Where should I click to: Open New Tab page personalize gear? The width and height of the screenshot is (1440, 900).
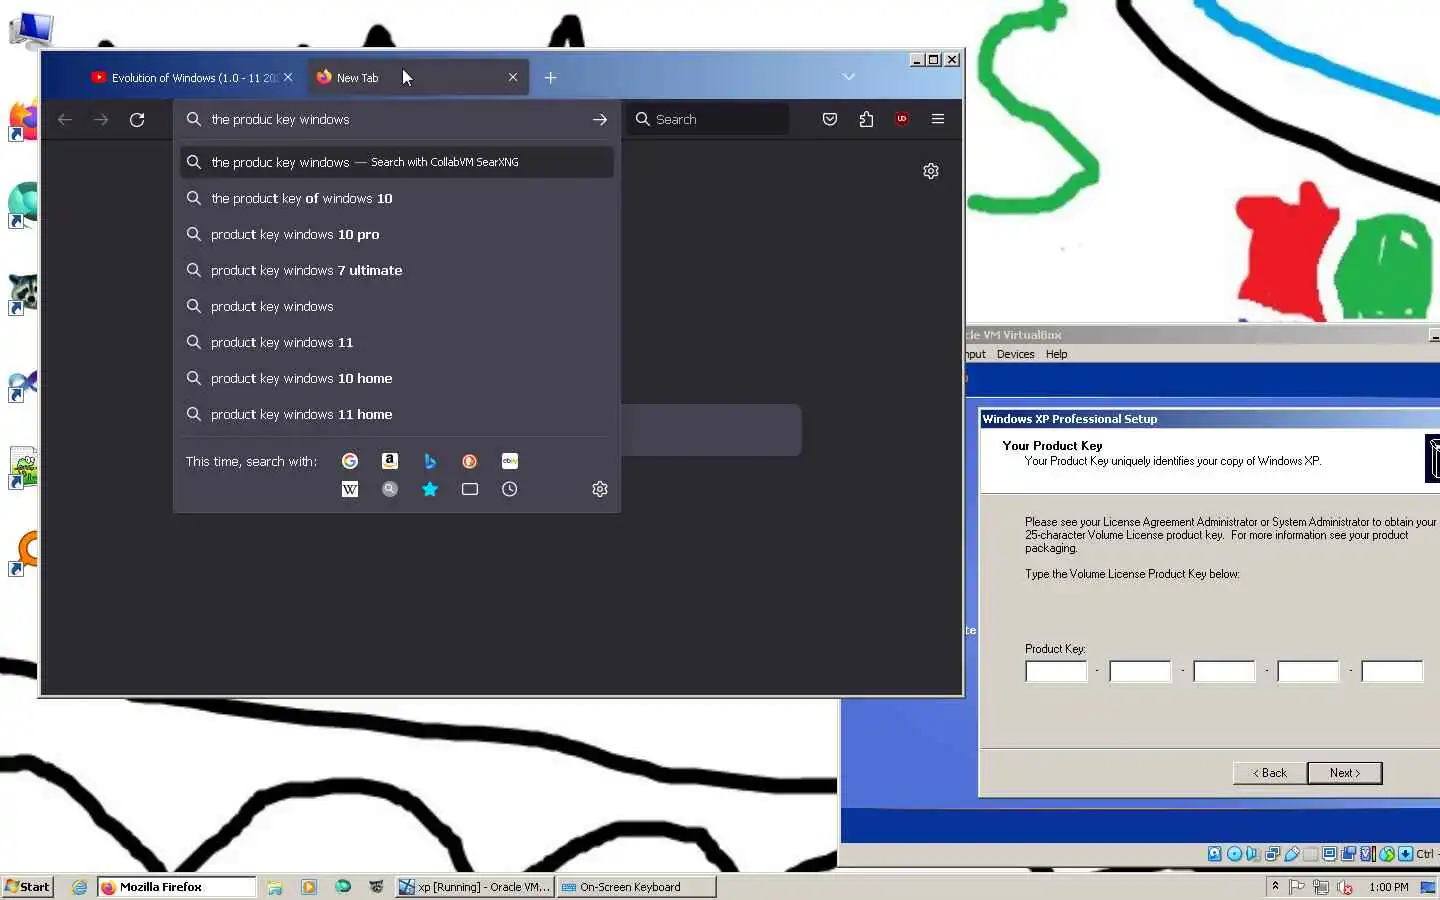pos(931,171)
